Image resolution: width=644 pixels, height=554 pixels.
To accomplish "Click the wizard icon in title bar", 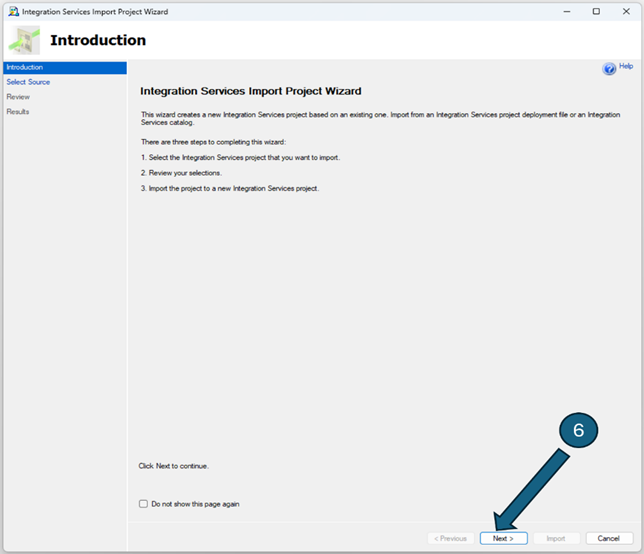I will (14, 11).
